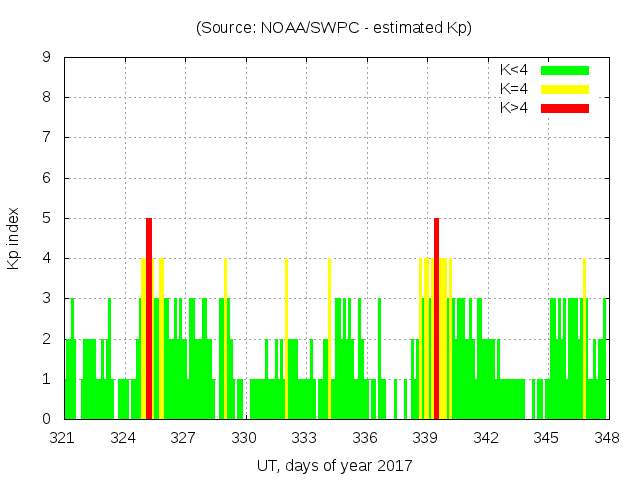Image resolution: width=640 pixels, height=480 pixels.
Task: Click the yellow K=4 legend swatch
Action: [565, 89]
